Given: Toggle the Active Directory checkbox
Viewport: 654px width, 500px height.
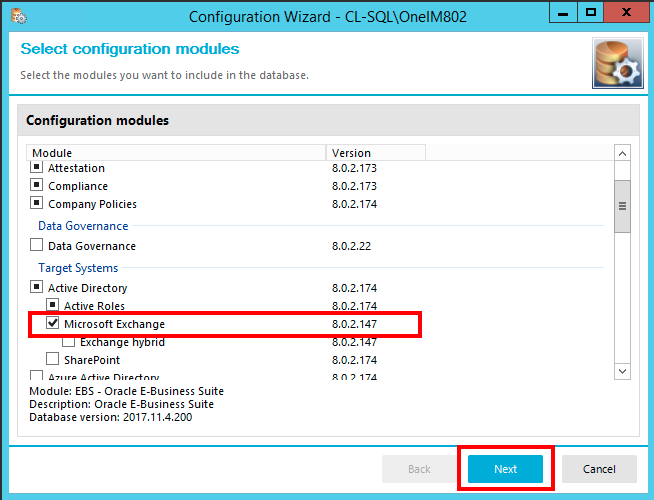Looking at the screenshot, I should tap(36, 286).
